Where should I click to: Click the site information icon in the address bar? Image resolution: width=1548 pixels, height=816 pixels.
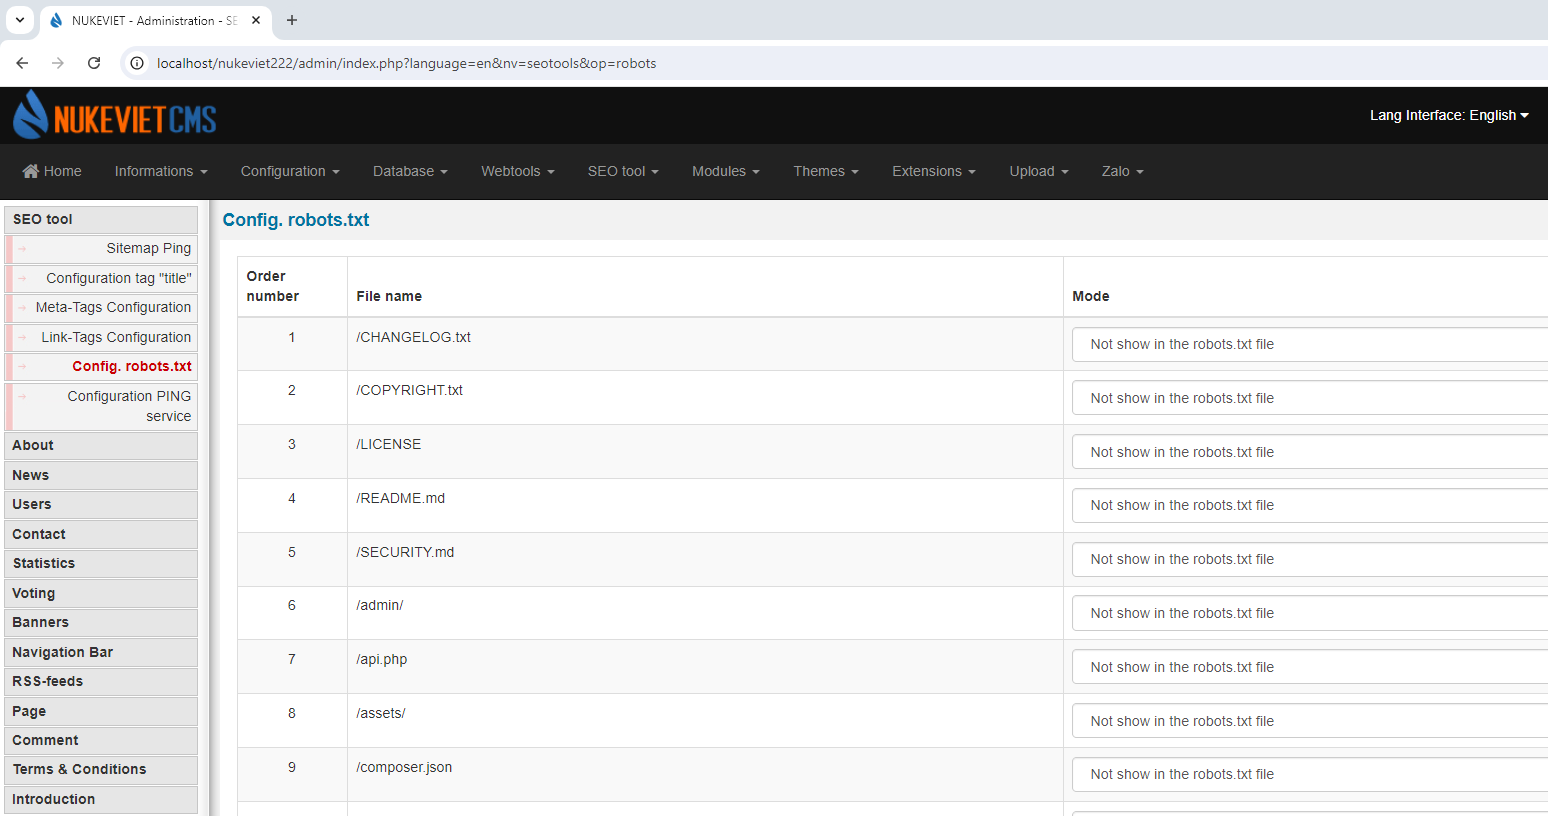(x=138, y=63)
